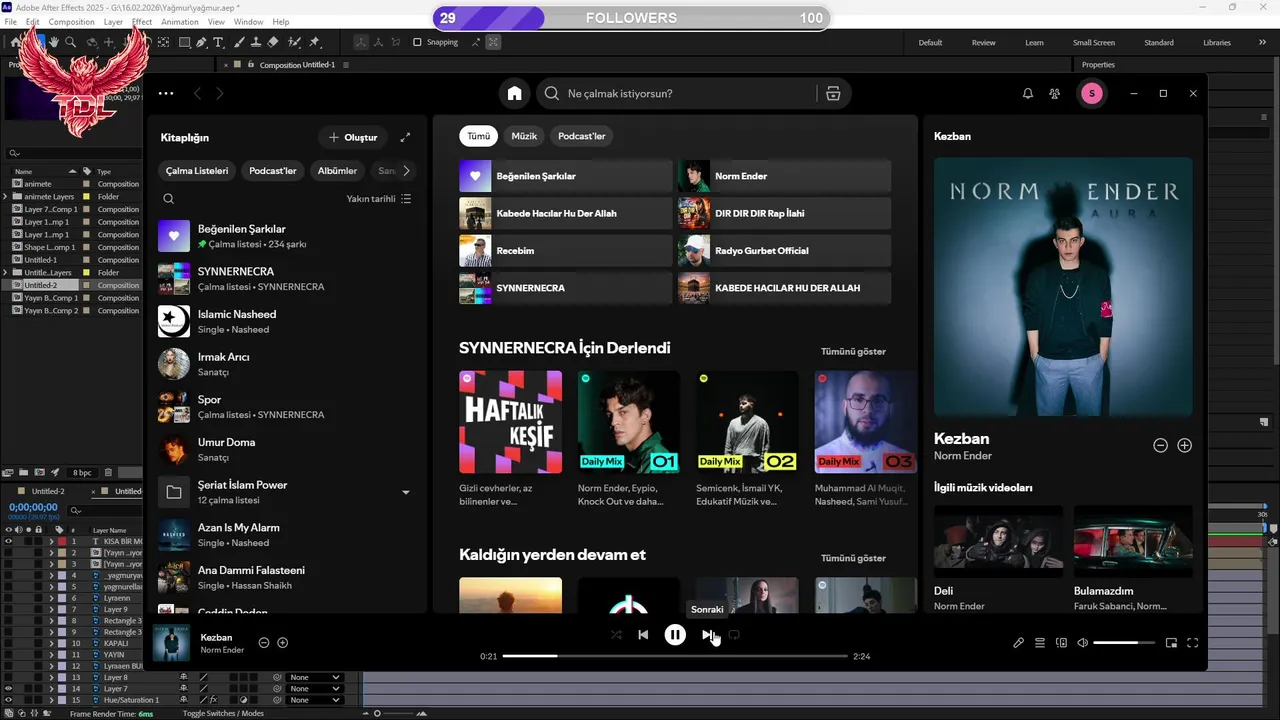This screenshot has height=720, width=1280.
Task: Open Spotify notifications bell
Action: [x=1027, y=93]
